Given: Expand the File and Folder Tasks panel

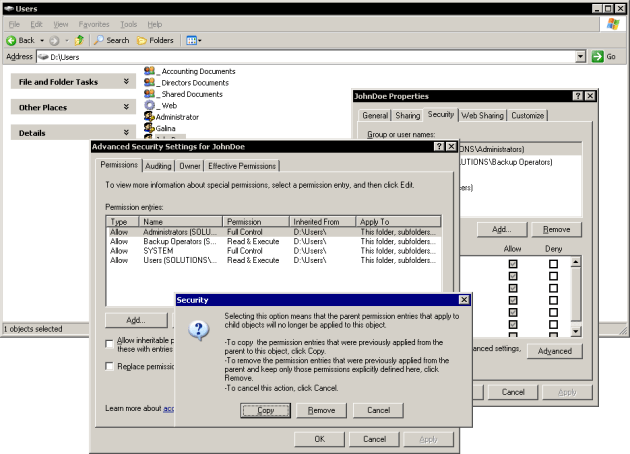Looking at the screenshot, I should pyautogui.click(x=126, y=81).
